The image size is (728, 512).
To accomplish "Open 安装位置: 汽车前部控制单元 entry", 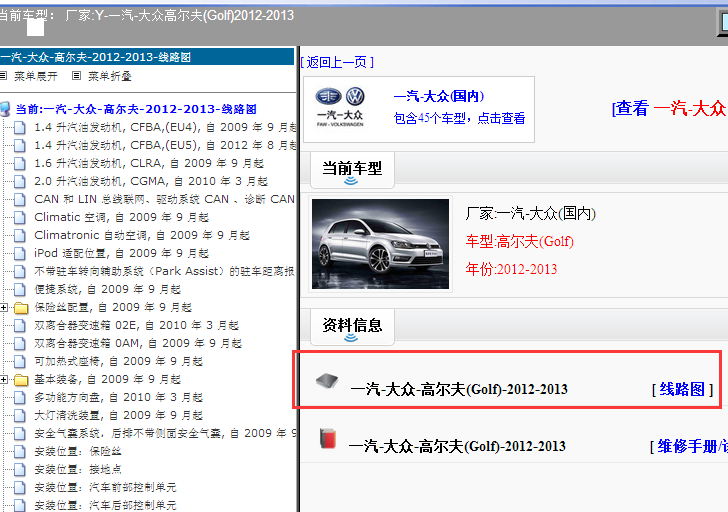I will point(105,488).
